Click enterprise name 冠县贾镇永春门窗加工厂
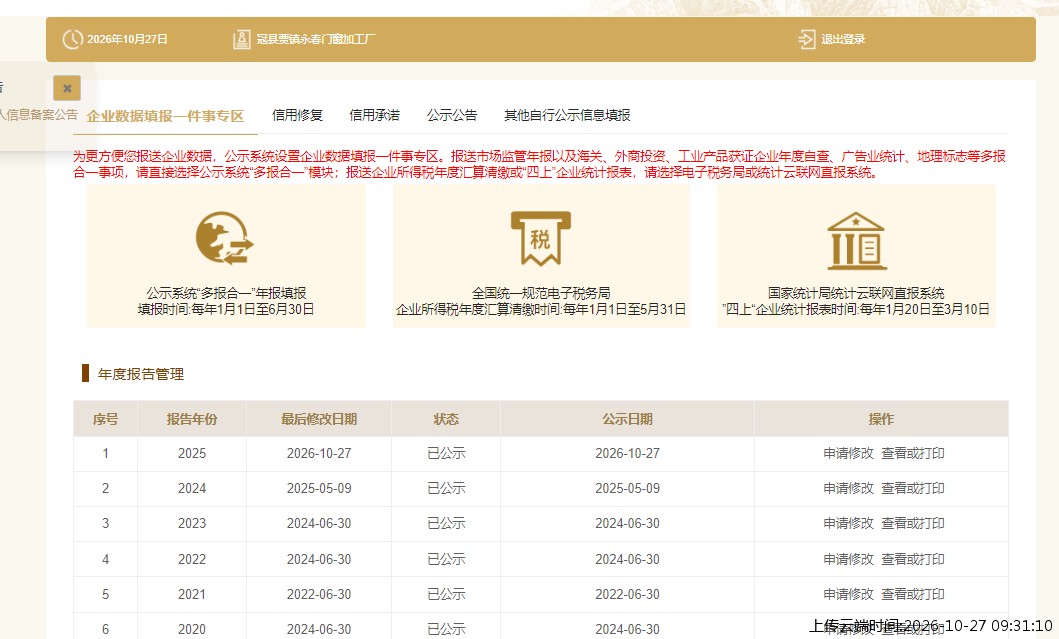 [x=315, y=39]
